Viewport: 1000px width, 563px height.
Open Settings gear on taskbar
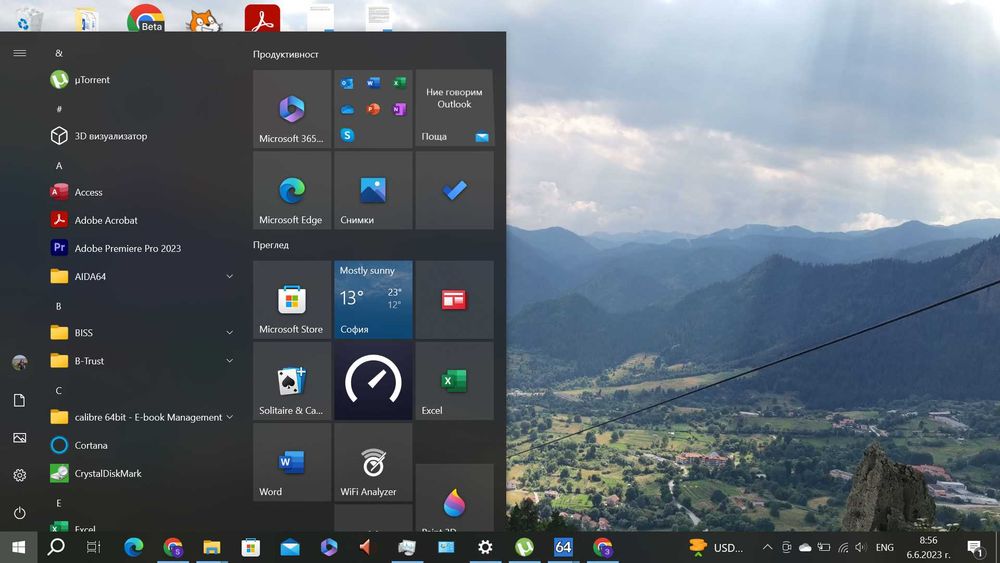pyautogui.click(x=485, y=547)
